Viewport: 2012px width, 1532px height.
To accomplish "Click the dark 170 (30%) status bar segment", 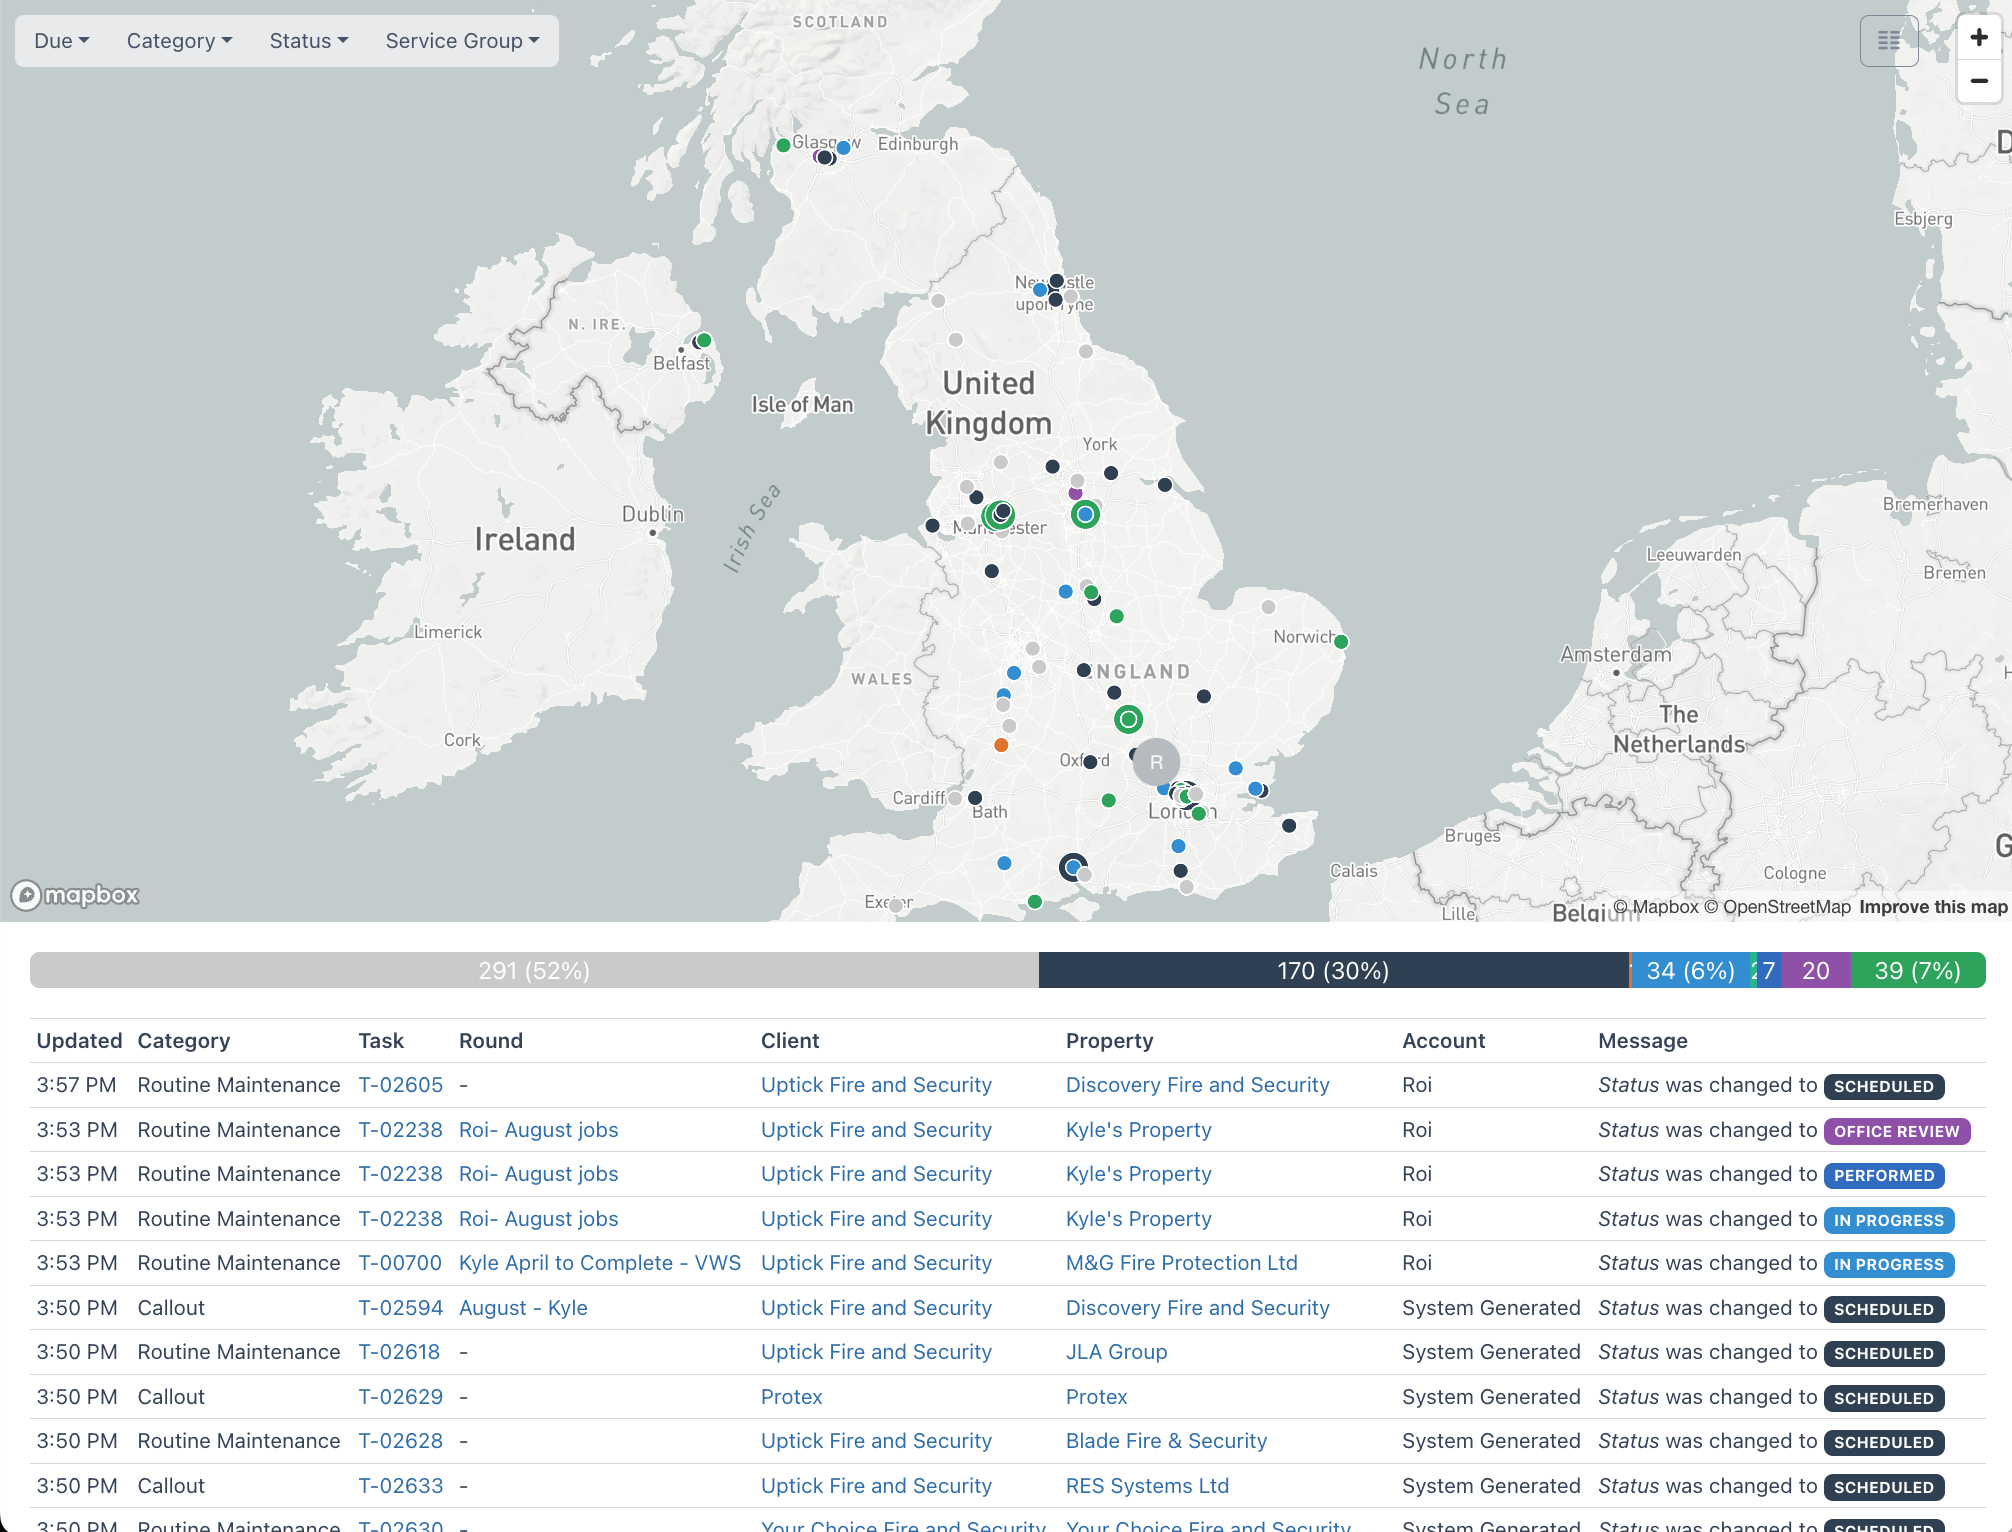I will coord(1333,971).
